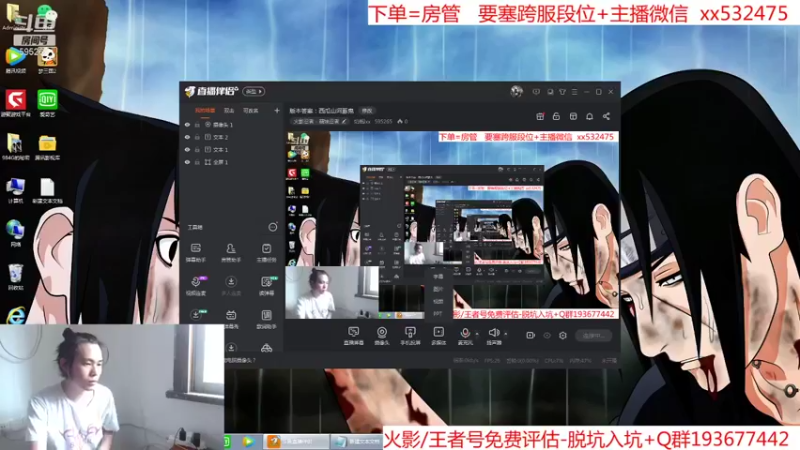
Task: Choose 图片 from the multimedia popup menu
Action: click(x=438, y=289)
